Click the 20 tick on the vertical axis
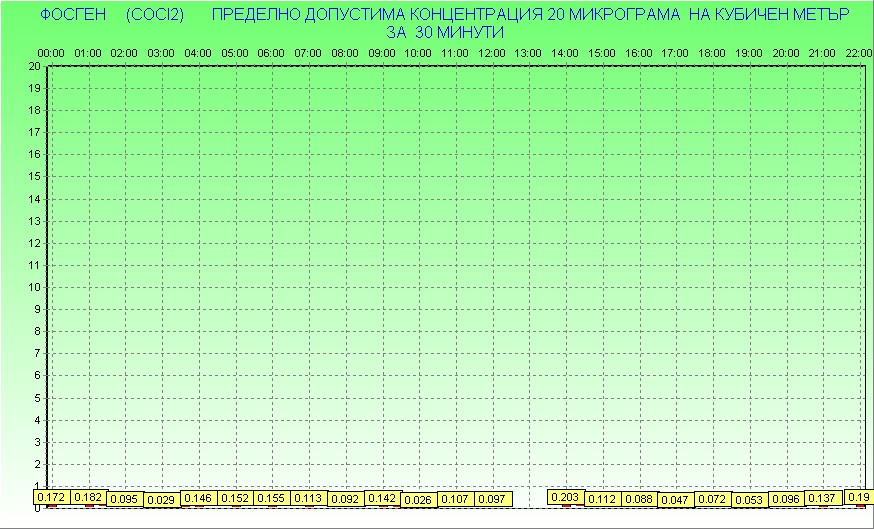 tap(34, 66)
